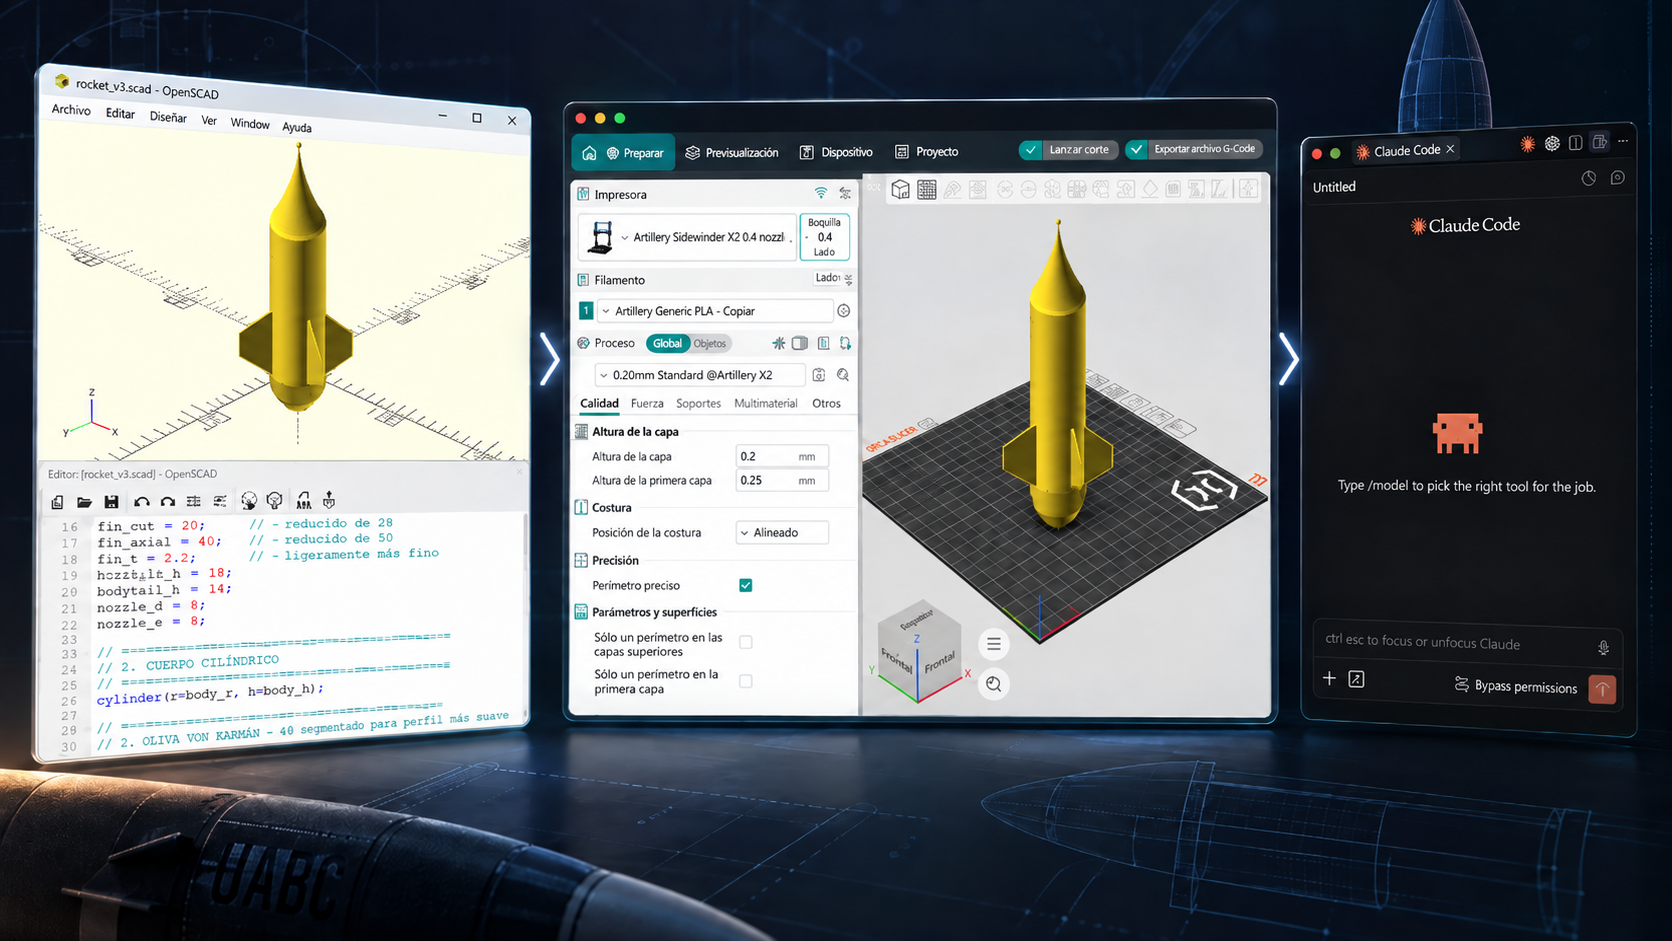Toggle the Perímetro preciso checkbox

click(x=746, y=585)
